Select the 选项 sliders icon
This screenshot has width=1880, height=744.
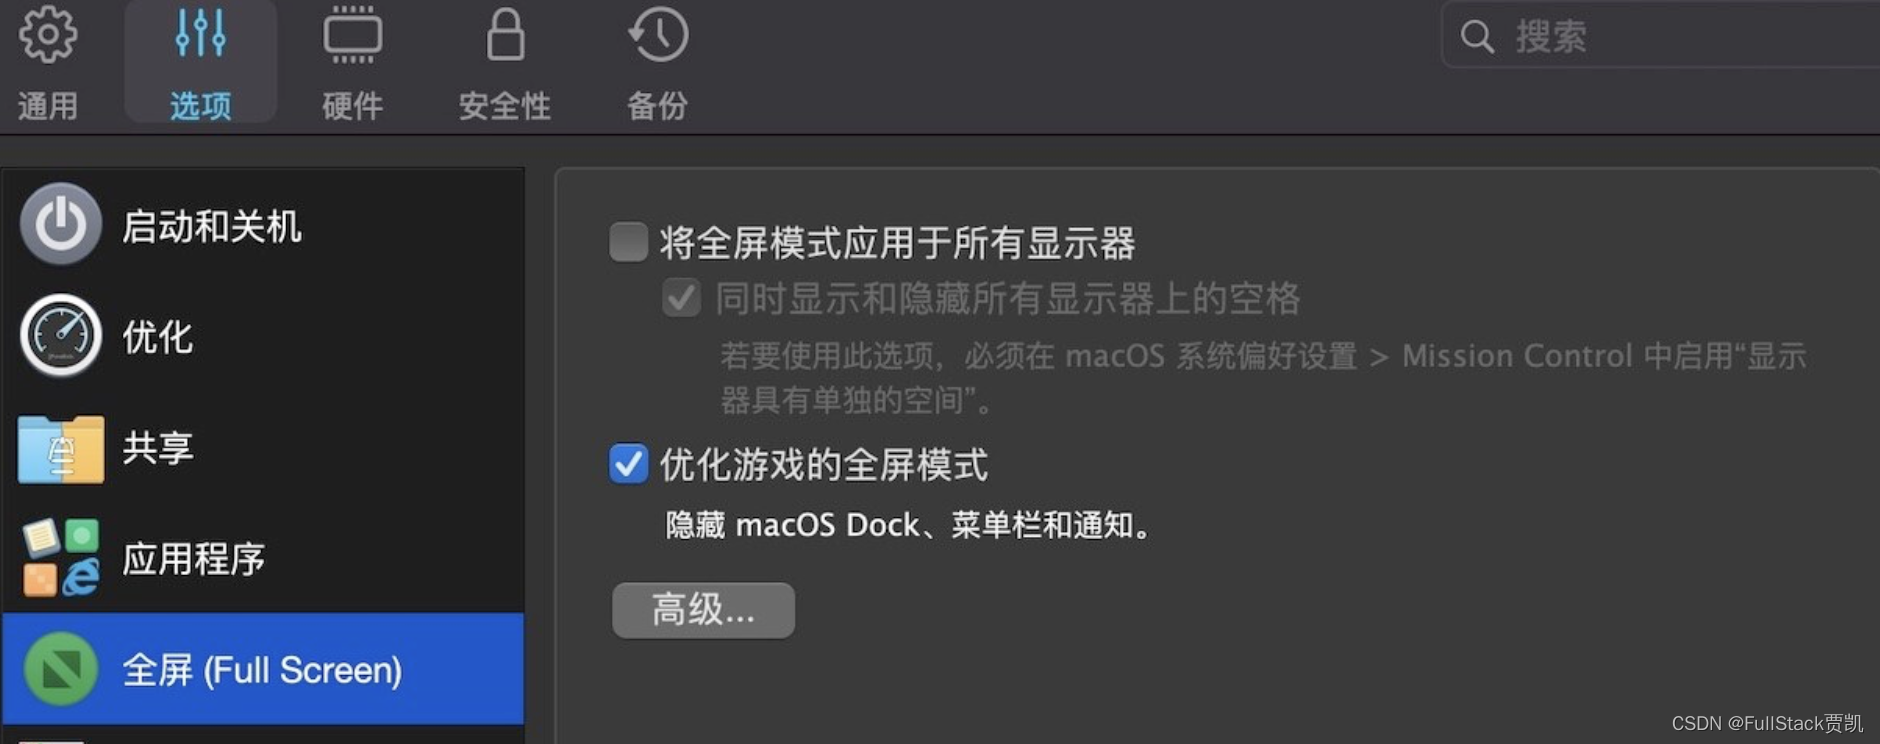tap(200, 34)
